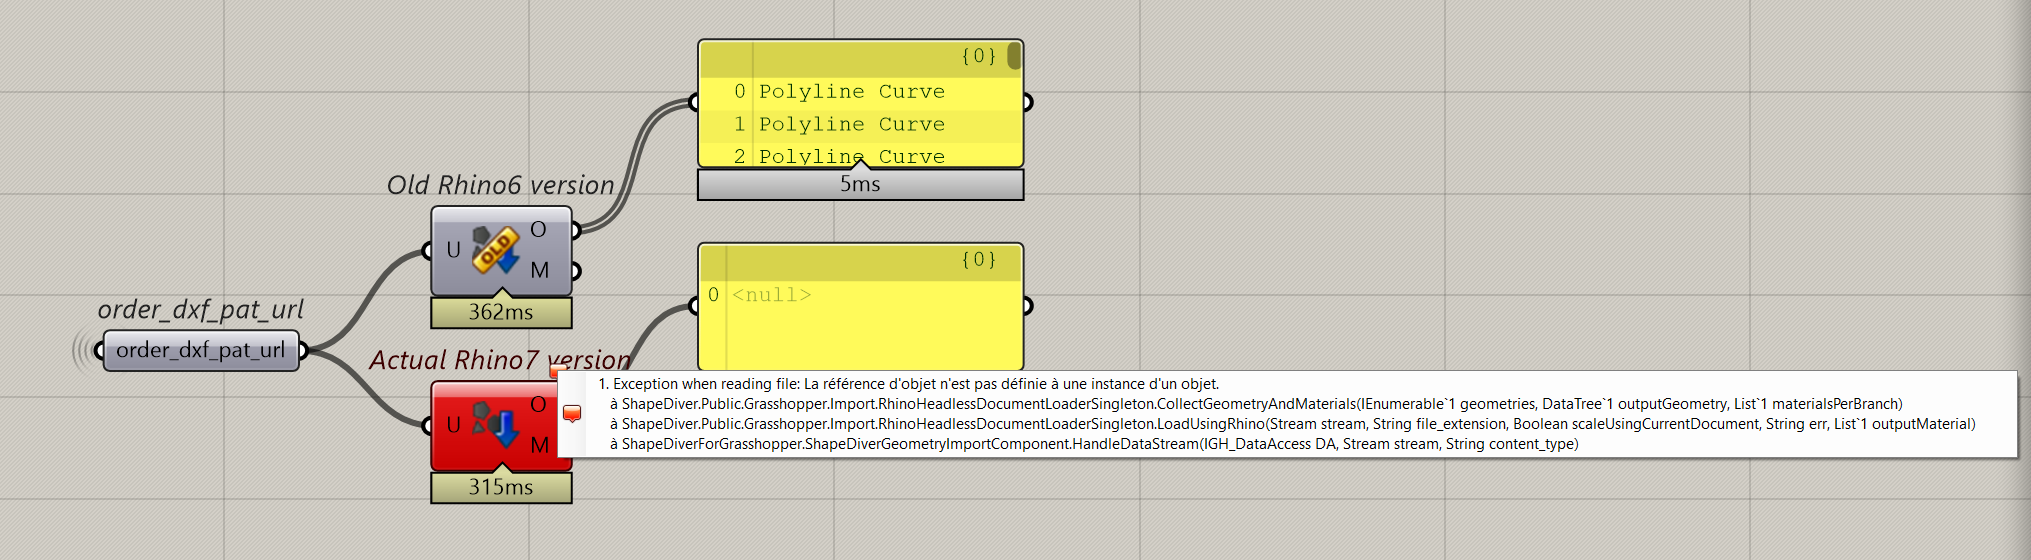Click the O output of the old import component
Viewport: 2031px width, 560px height.
538,230
